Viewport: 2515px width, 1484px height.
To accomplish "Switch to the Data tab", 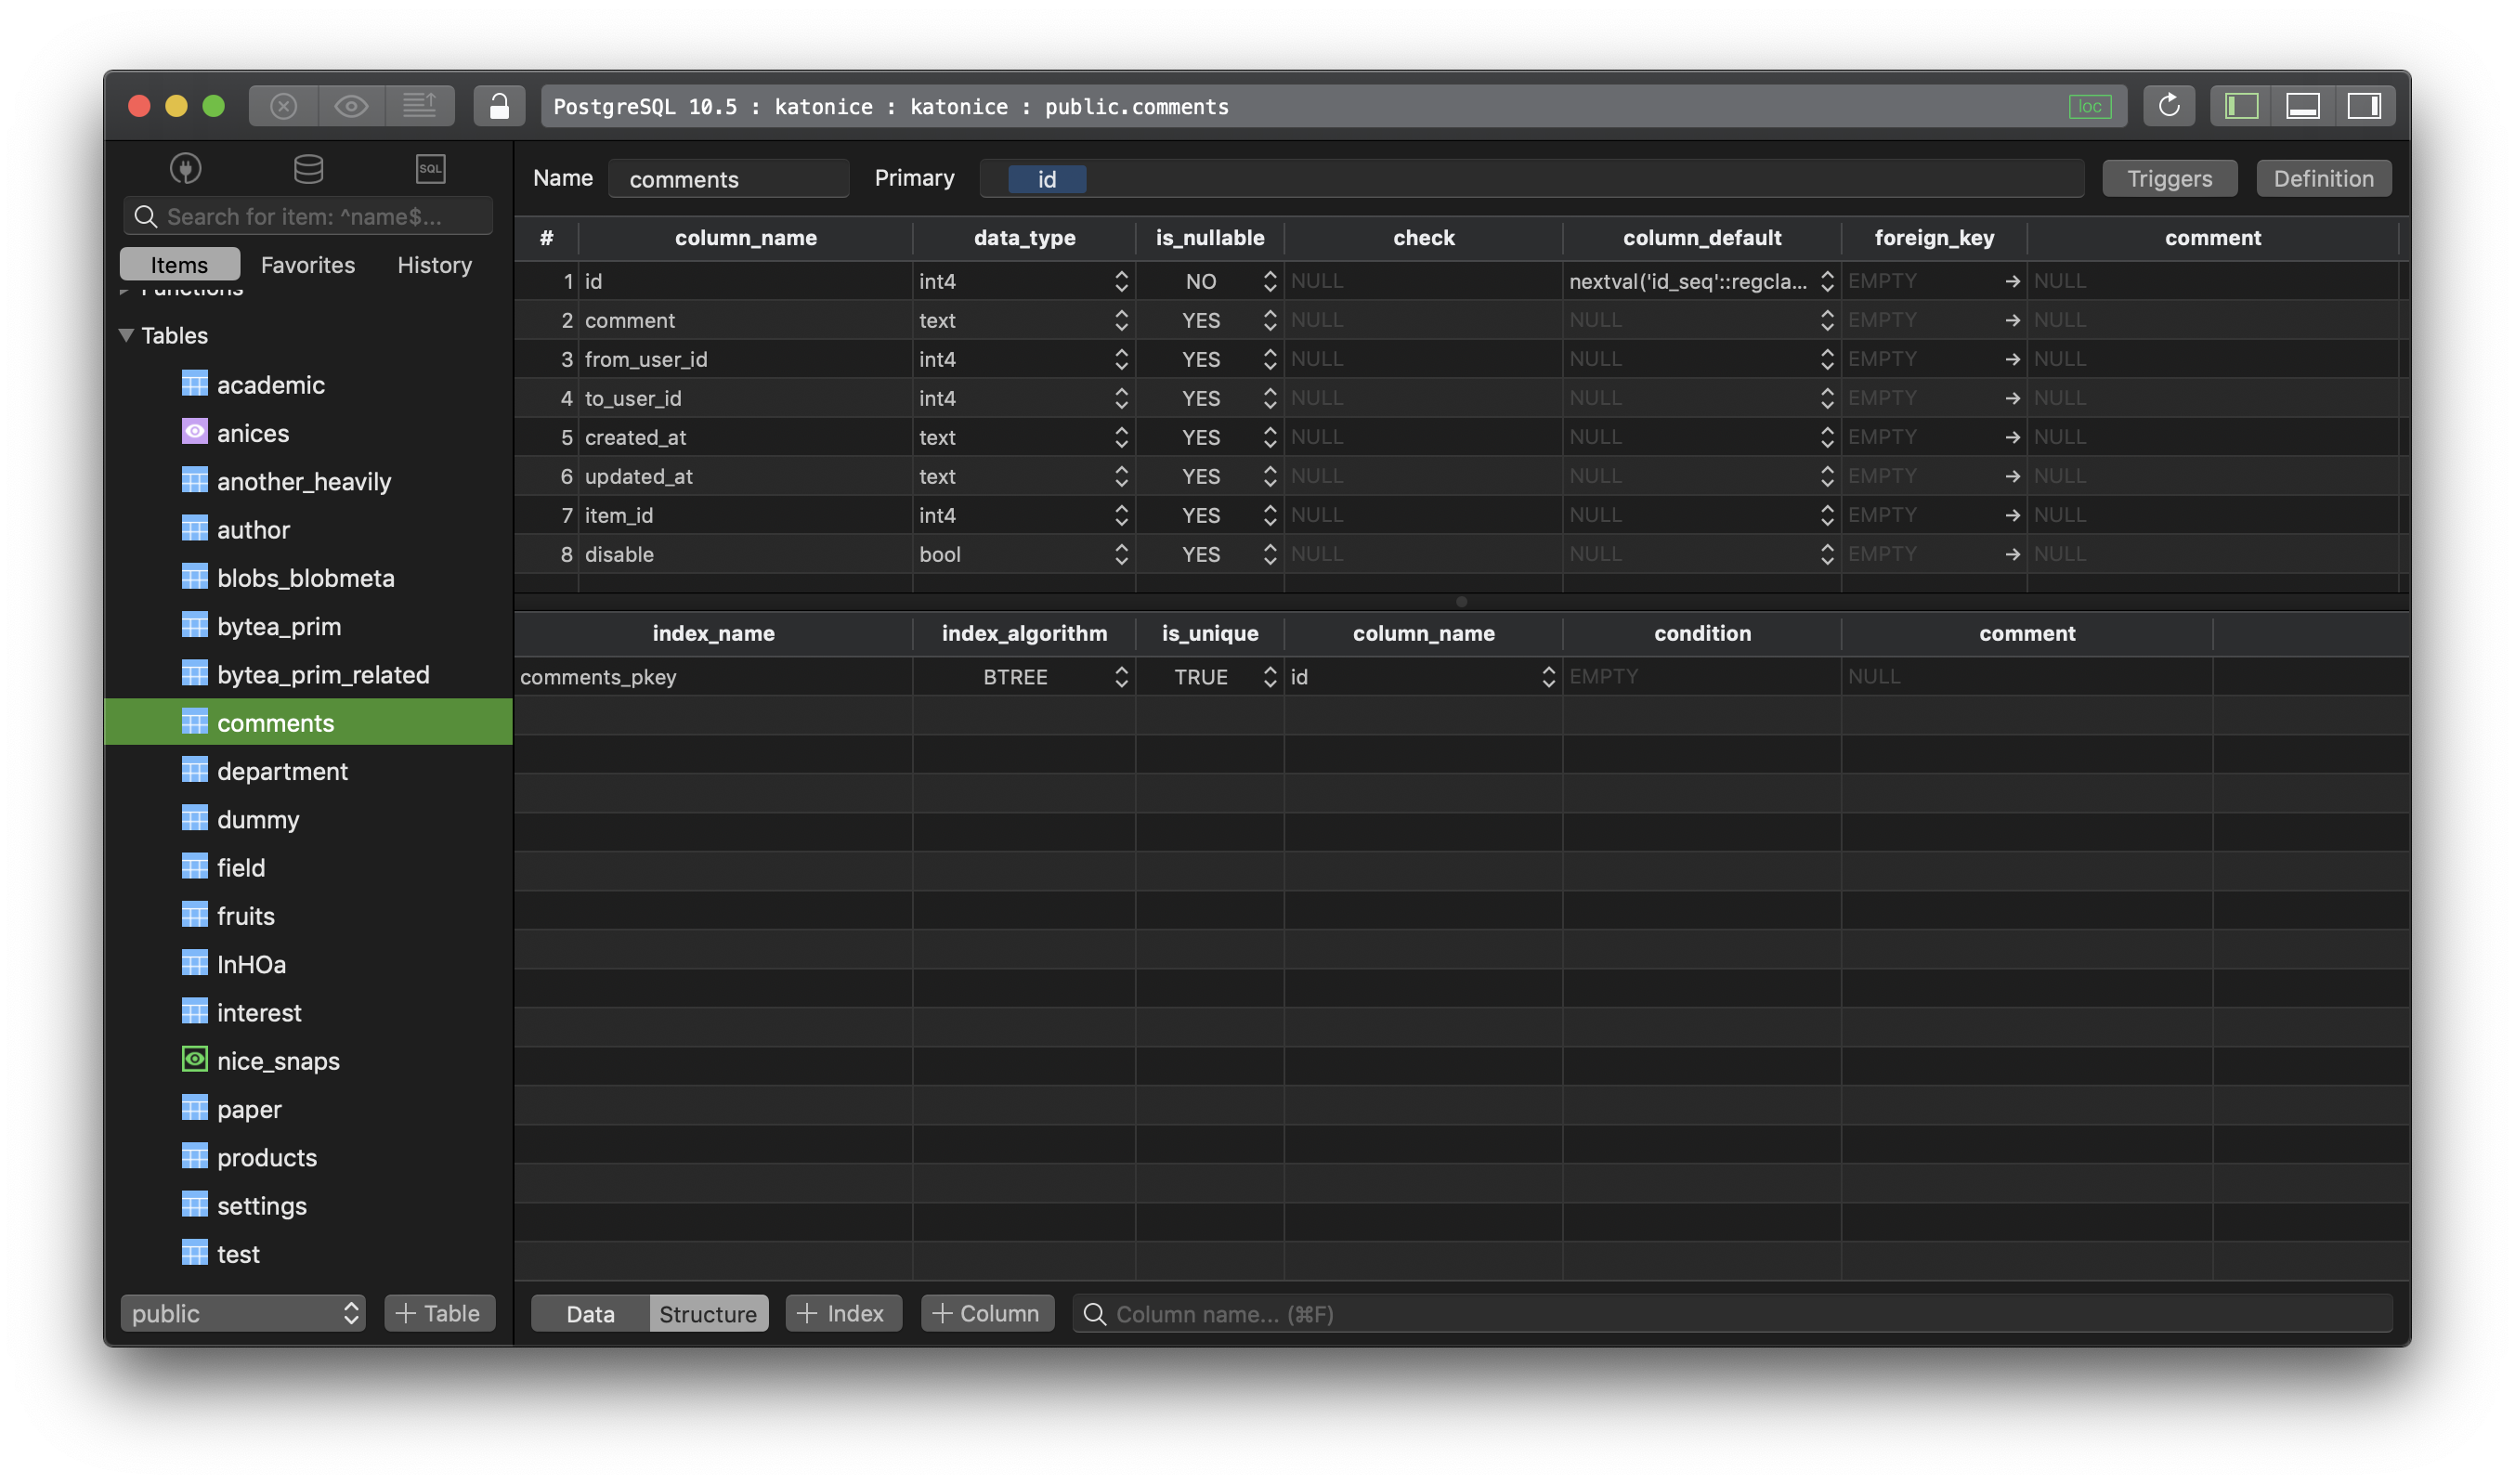I will 588,1313.
